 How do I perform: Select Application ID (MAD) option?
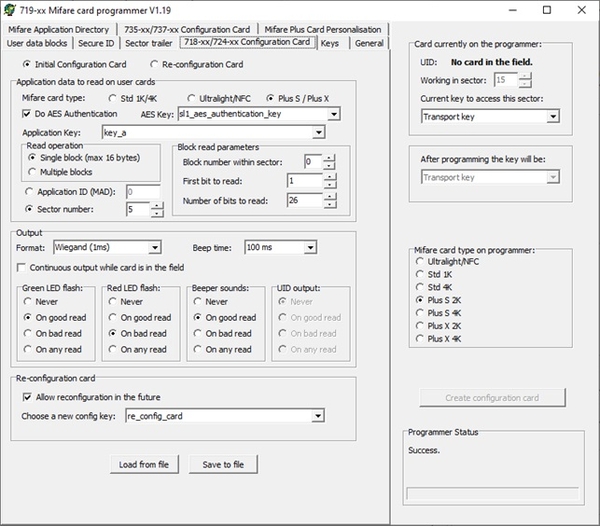(70, 192)
